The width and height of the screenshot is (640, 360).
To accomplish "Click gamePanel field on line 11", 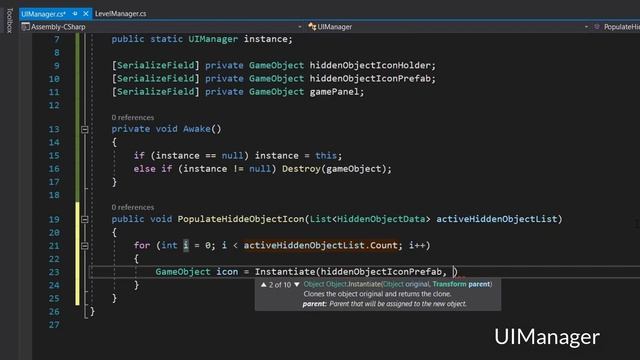I will [x=334, y=92].
